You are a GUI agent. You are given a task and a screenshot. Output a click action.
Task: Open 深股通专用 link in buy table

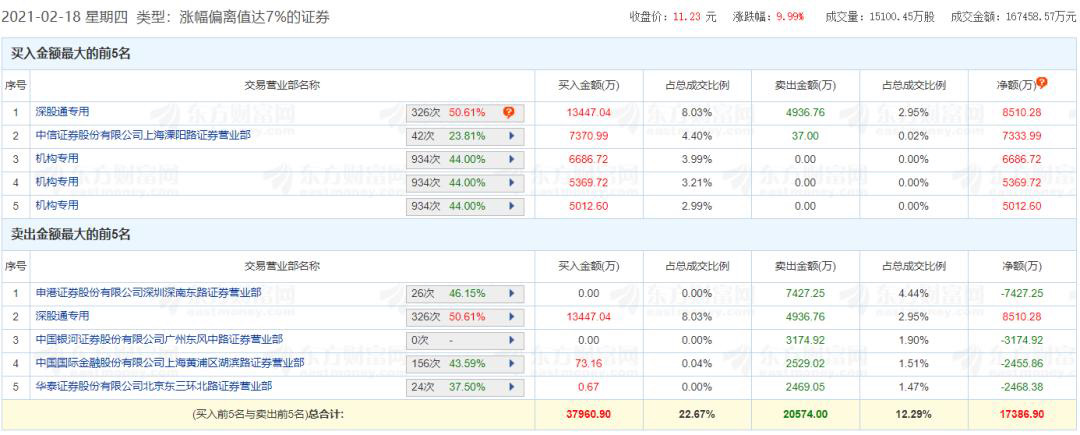(62, 111)
